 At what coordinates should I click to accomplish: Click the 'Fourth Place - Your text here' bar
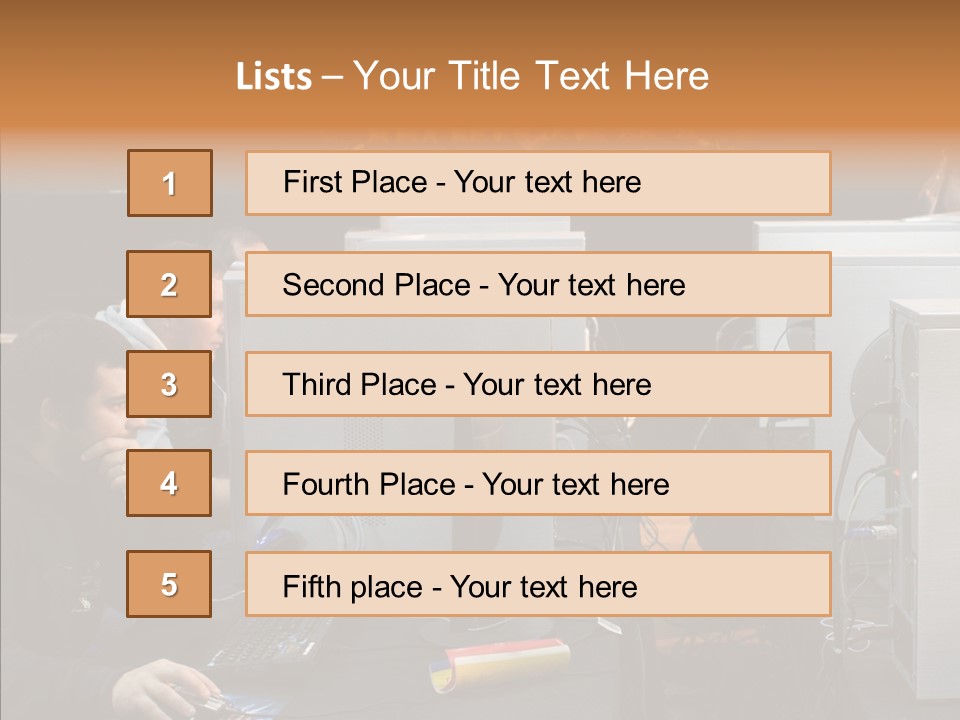coord(538,483)
